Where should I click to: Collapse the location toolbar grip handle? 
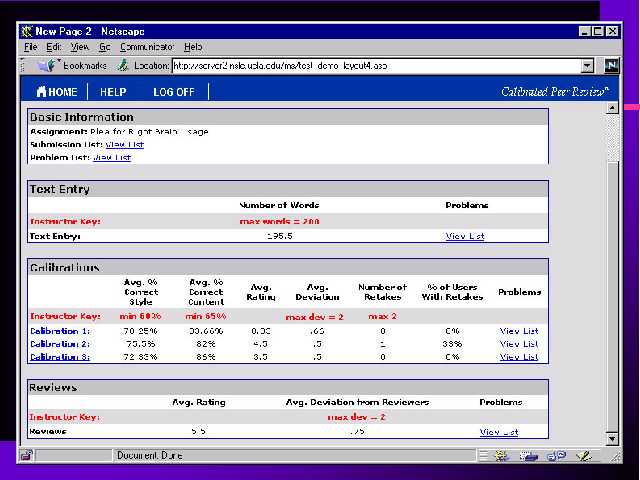22,65
